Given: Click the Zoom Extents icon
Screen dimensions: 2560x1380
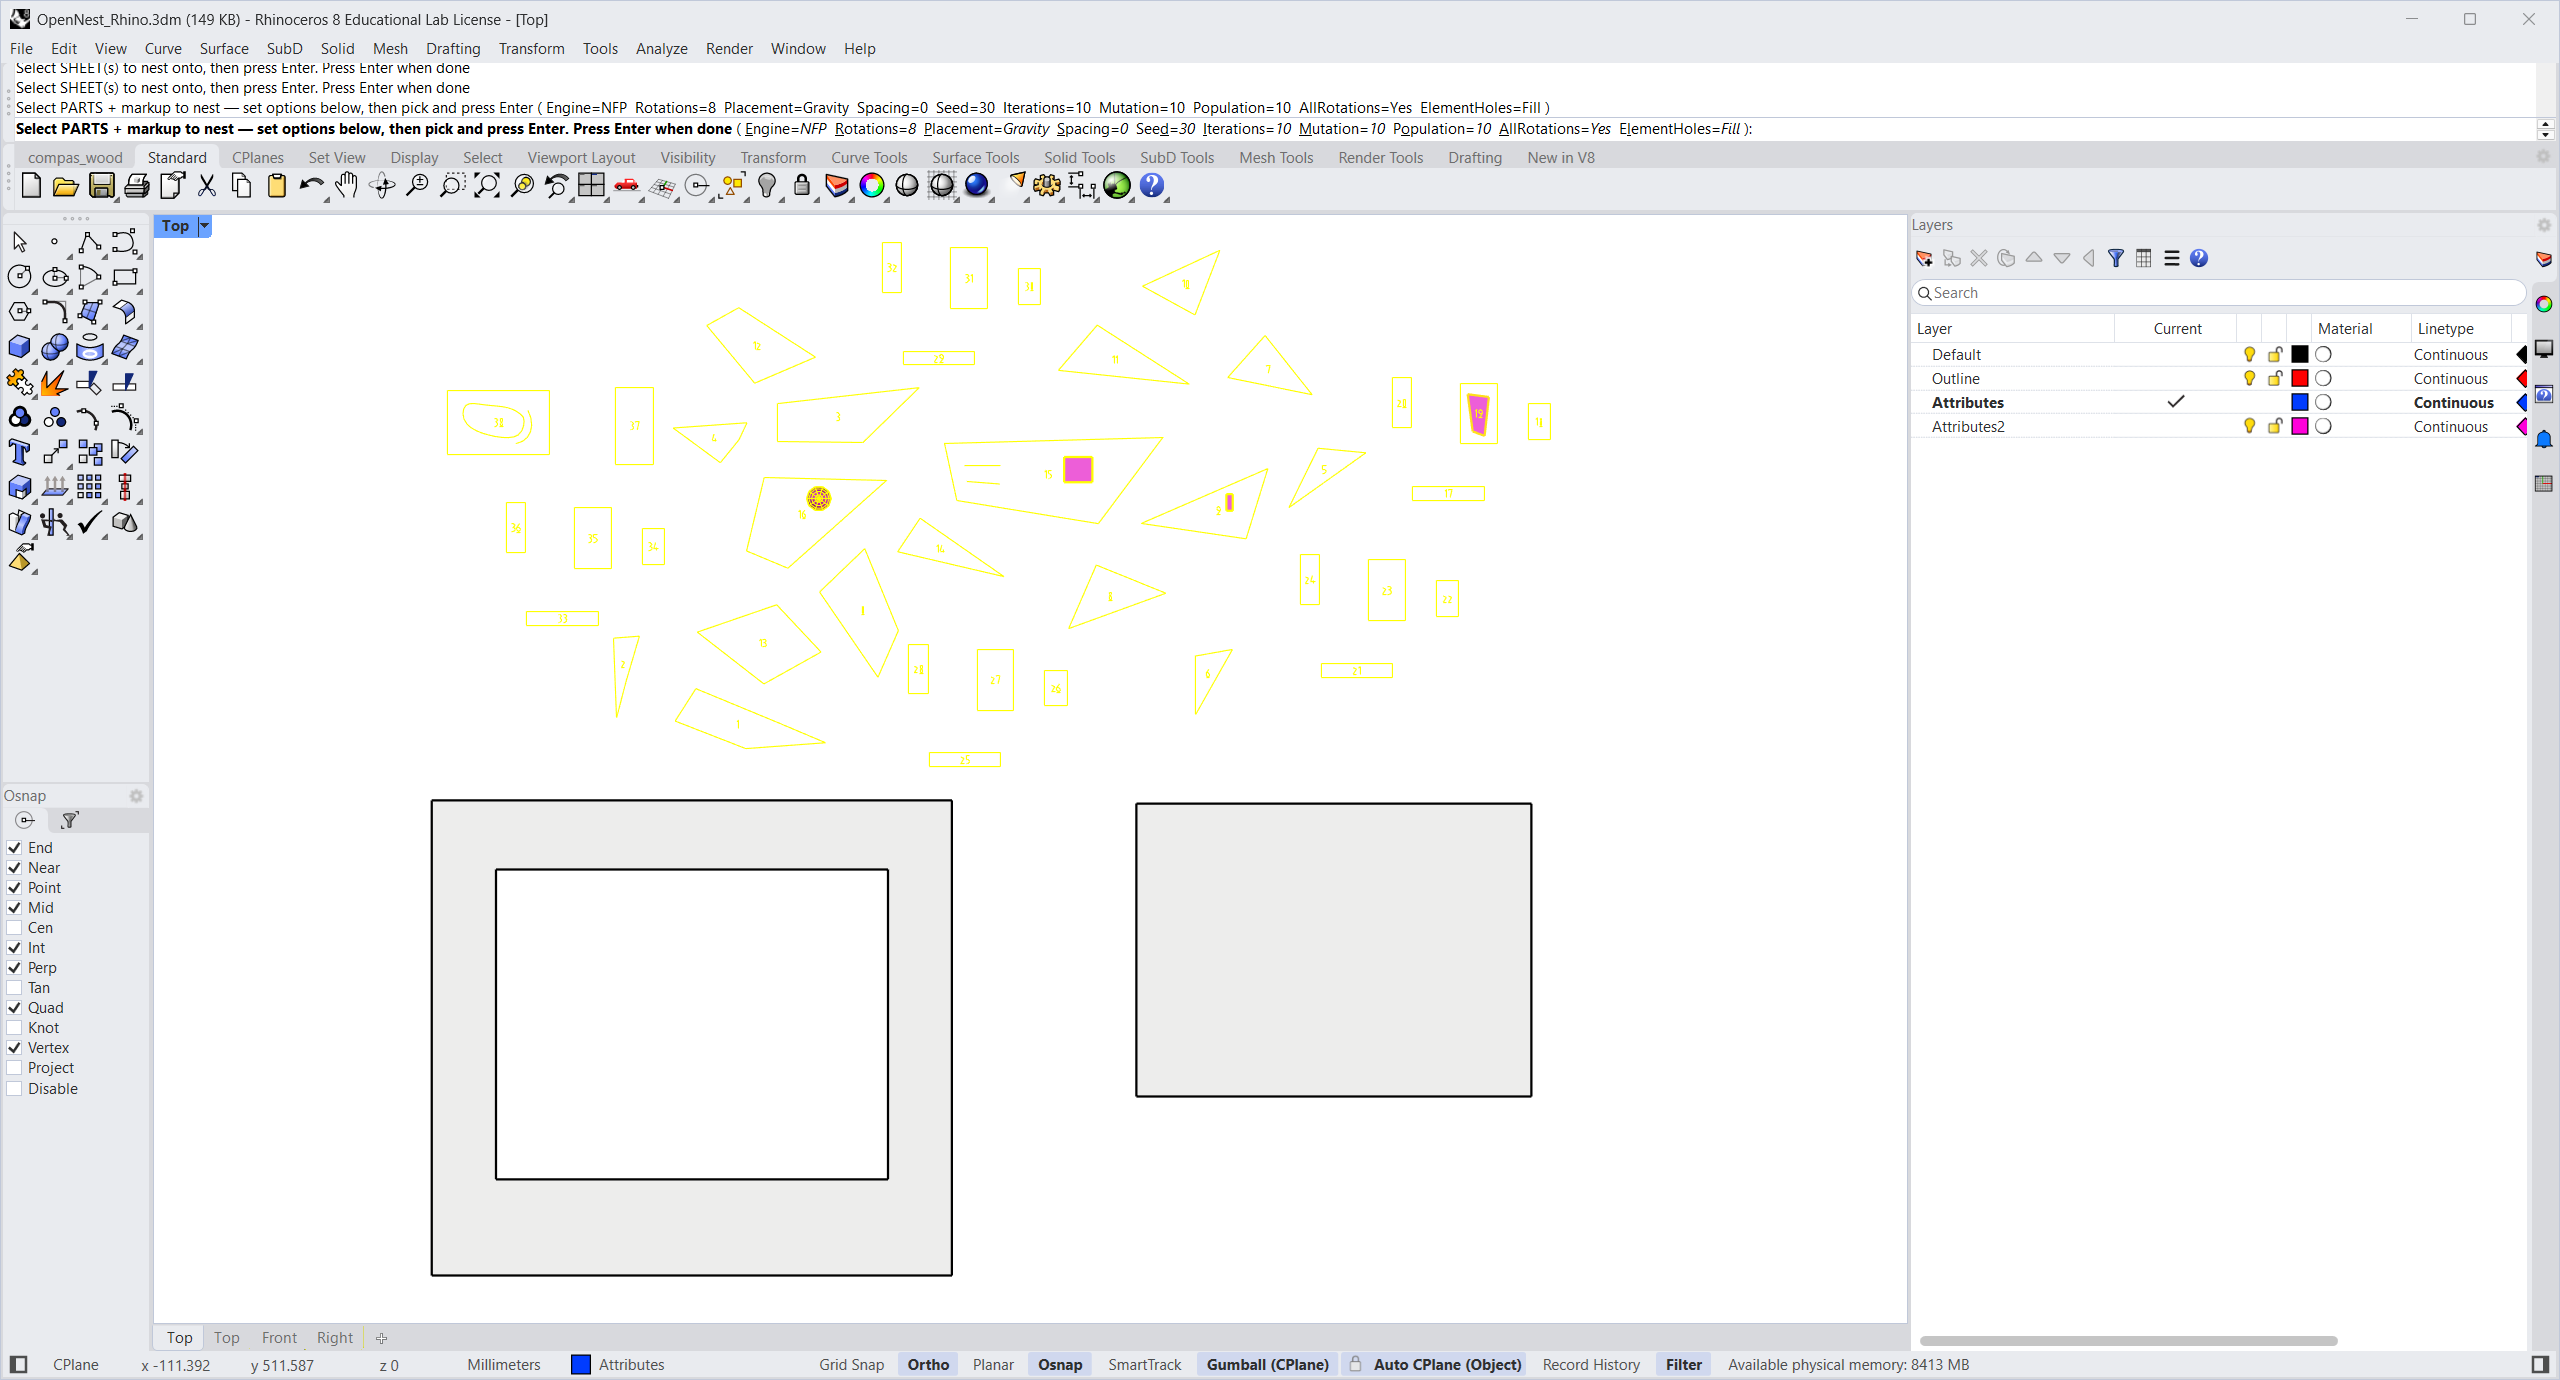Looking at the screenshot, I should [x=487, y=186].
